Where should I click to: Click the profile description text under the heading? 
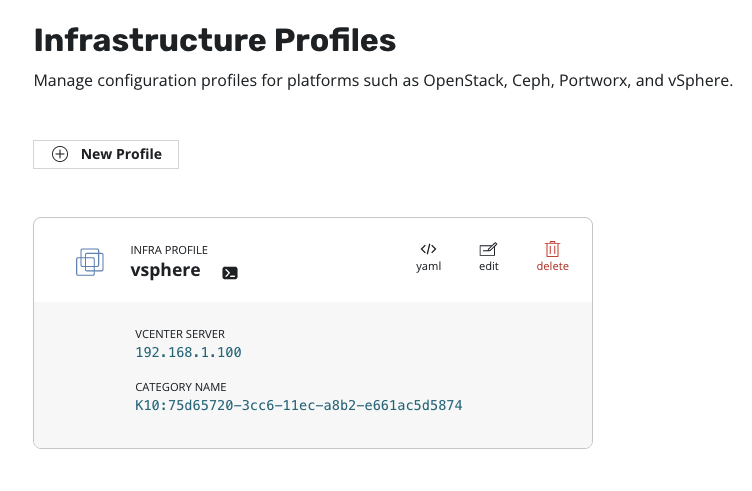[x=383, y=81]
